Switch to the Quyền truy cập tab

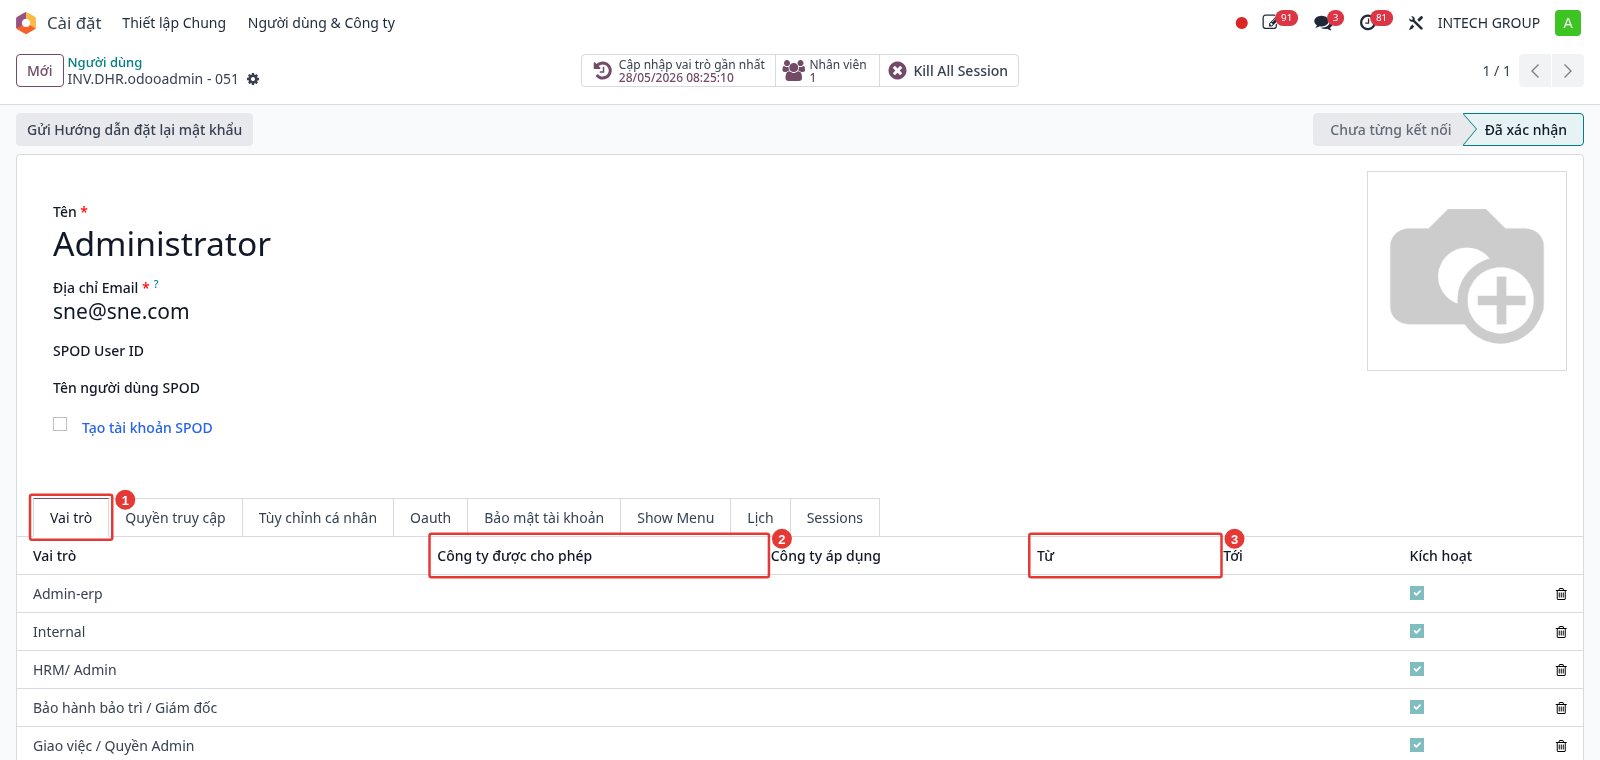pyautogui.click(x=175, y=518)
